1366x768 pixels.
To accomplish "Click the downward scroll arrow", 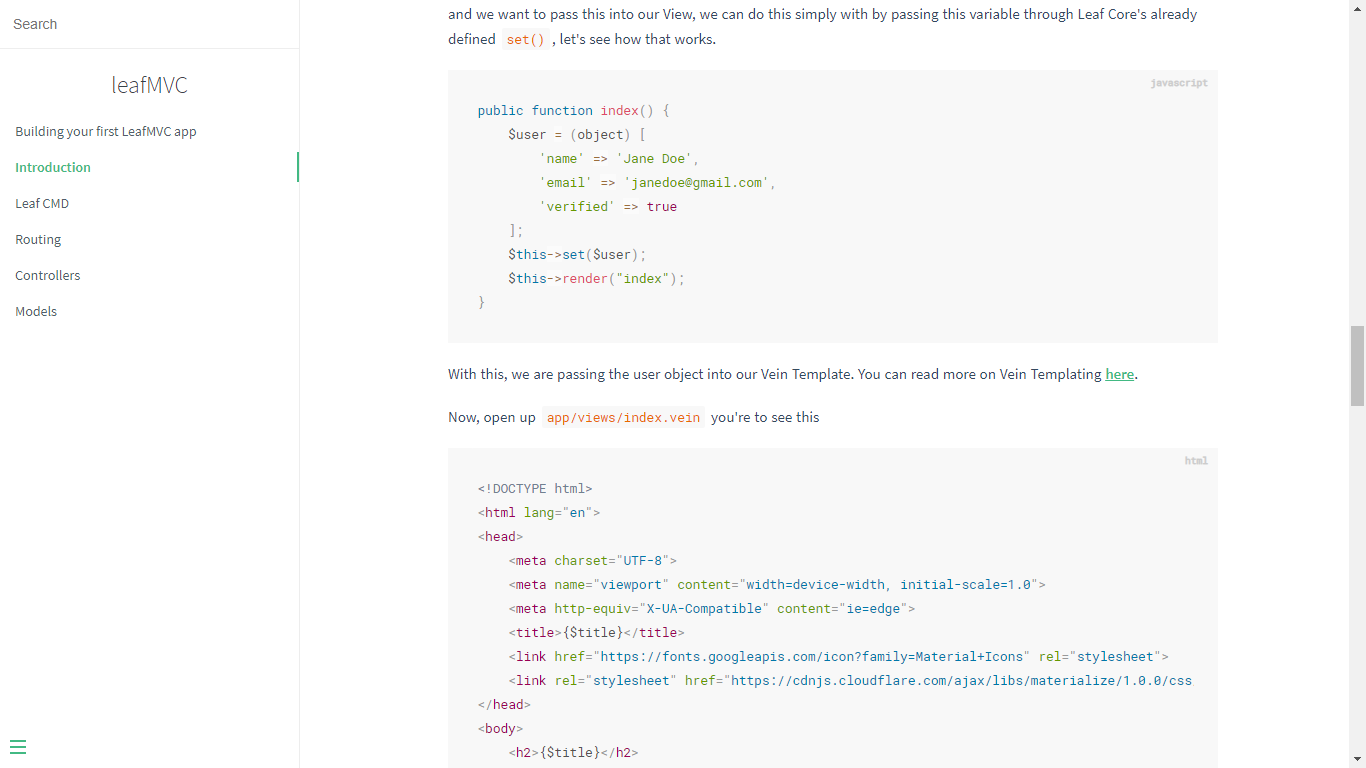I will 1358,761.
